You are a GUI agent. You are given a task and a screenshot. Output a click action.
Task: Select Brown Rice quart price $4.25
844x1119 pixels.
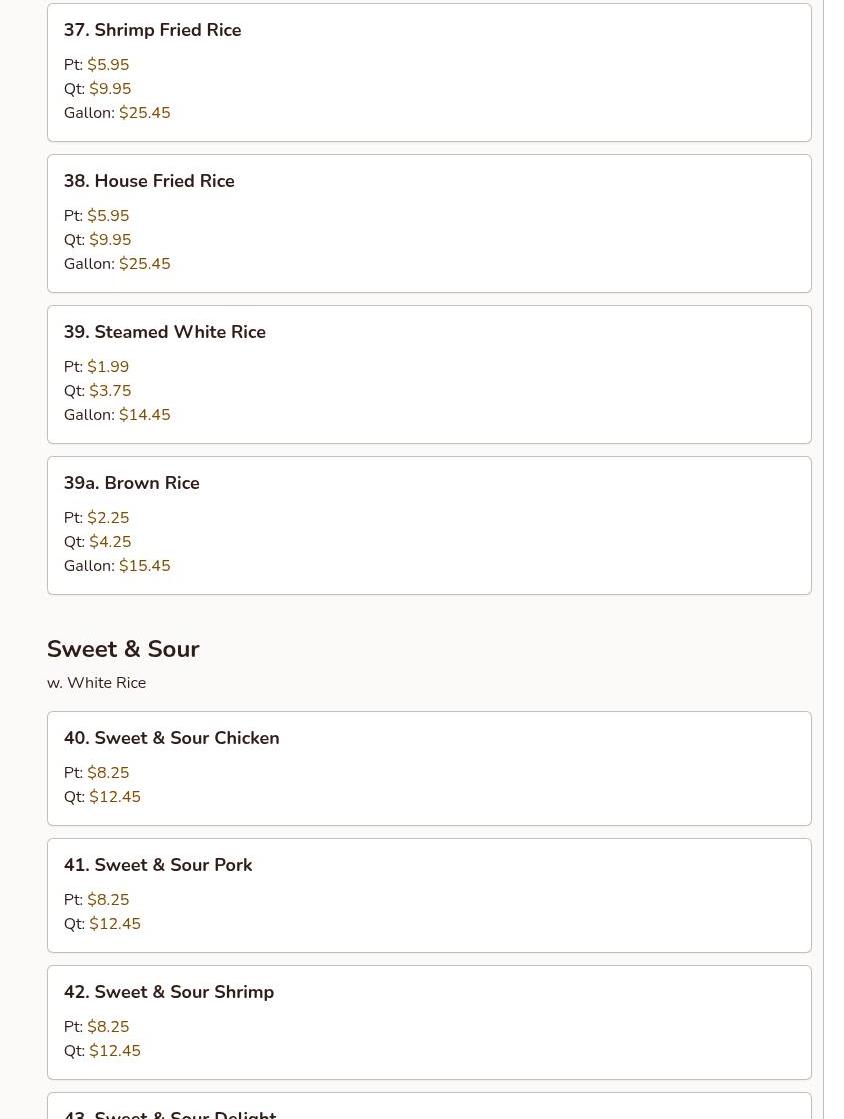tap(110, 542)
